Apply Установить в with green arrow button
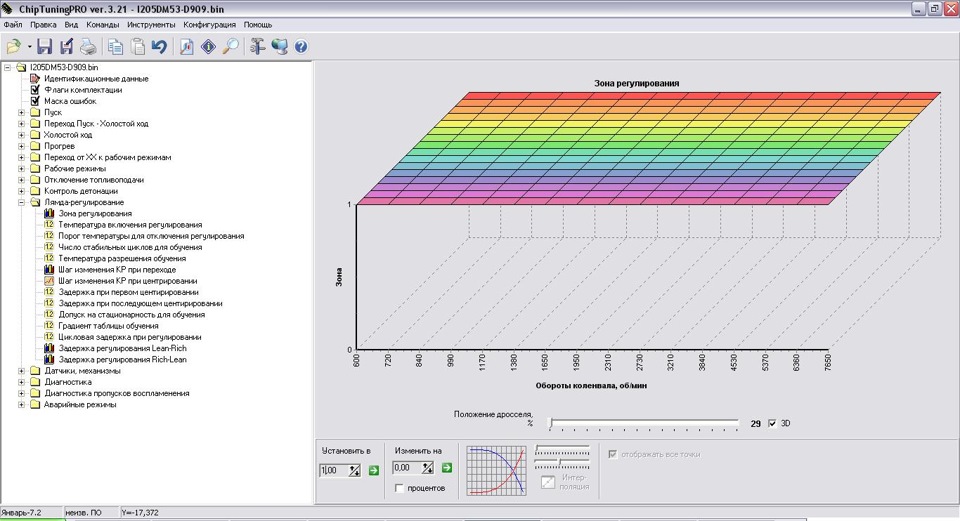Screen dimensions: 960x521 373,470
